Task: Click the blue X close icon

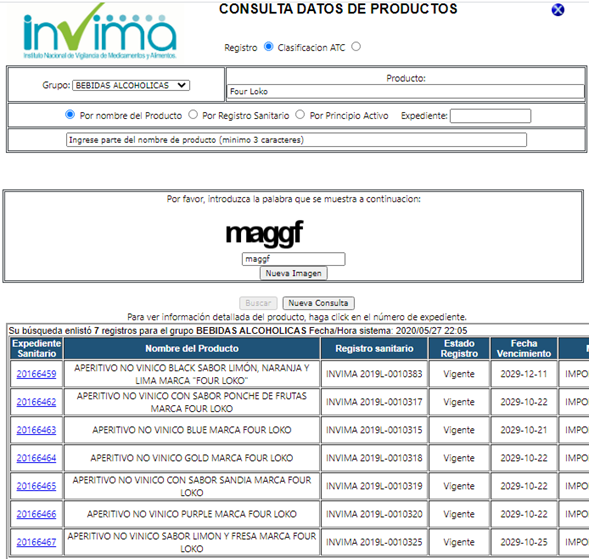Action: pos(557,10)
